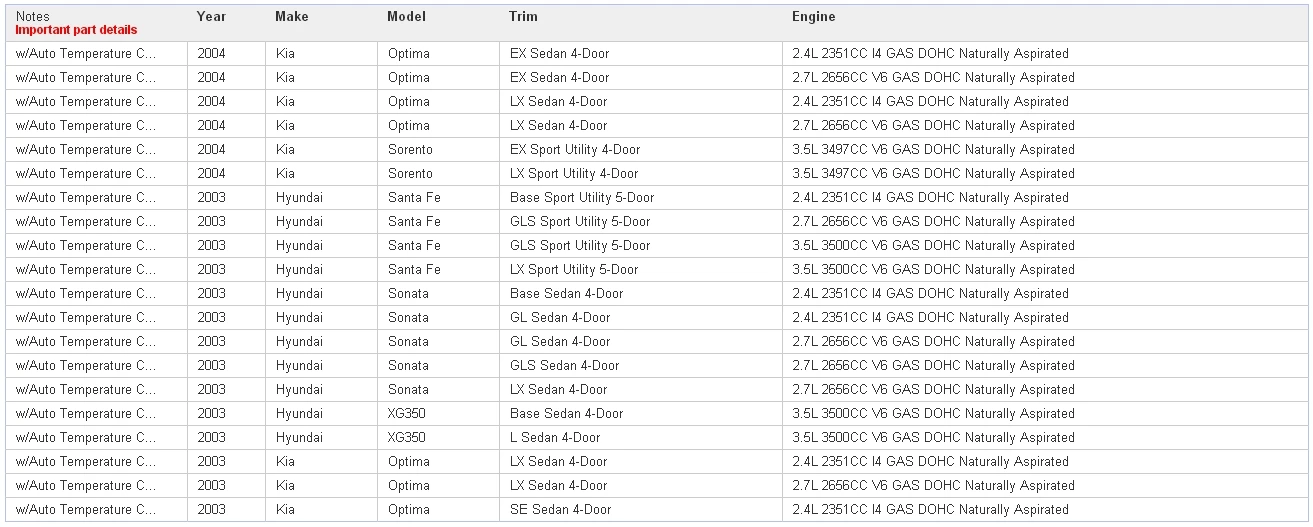Select the XG350 model cell in Base row
Image resolution: width=1313 pixels, height=527 pixels.
click(406, 414)
